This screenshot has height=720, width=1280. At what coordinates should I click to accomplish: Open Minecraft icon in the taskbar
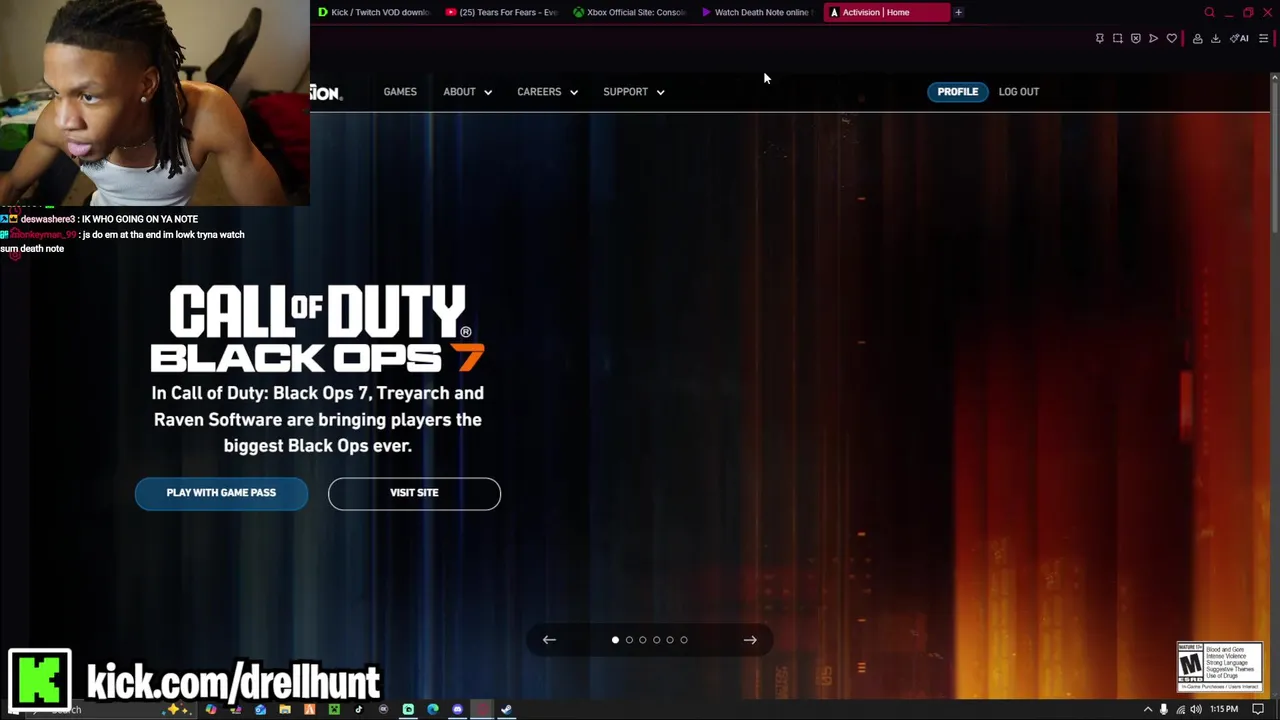[x=334, y=709]
